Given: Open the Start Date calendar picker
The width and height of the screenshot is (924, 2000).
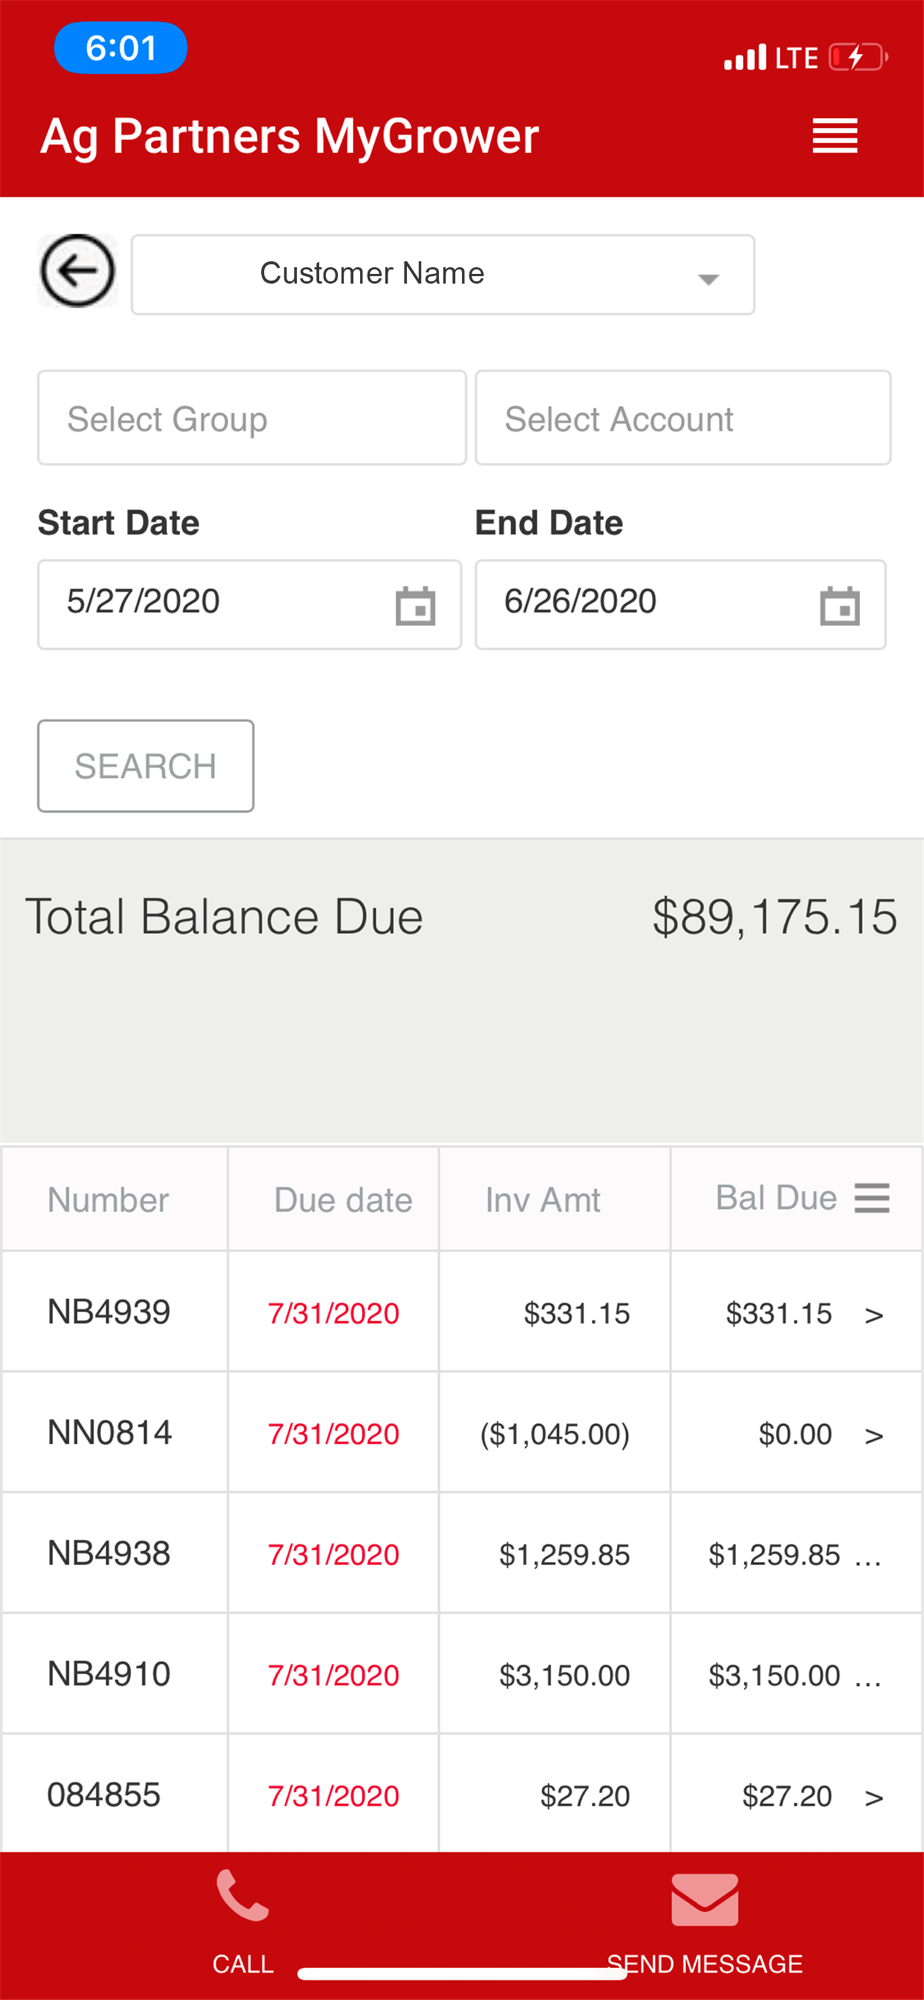Looking at the screenshot, I should (x=415, y=606).
